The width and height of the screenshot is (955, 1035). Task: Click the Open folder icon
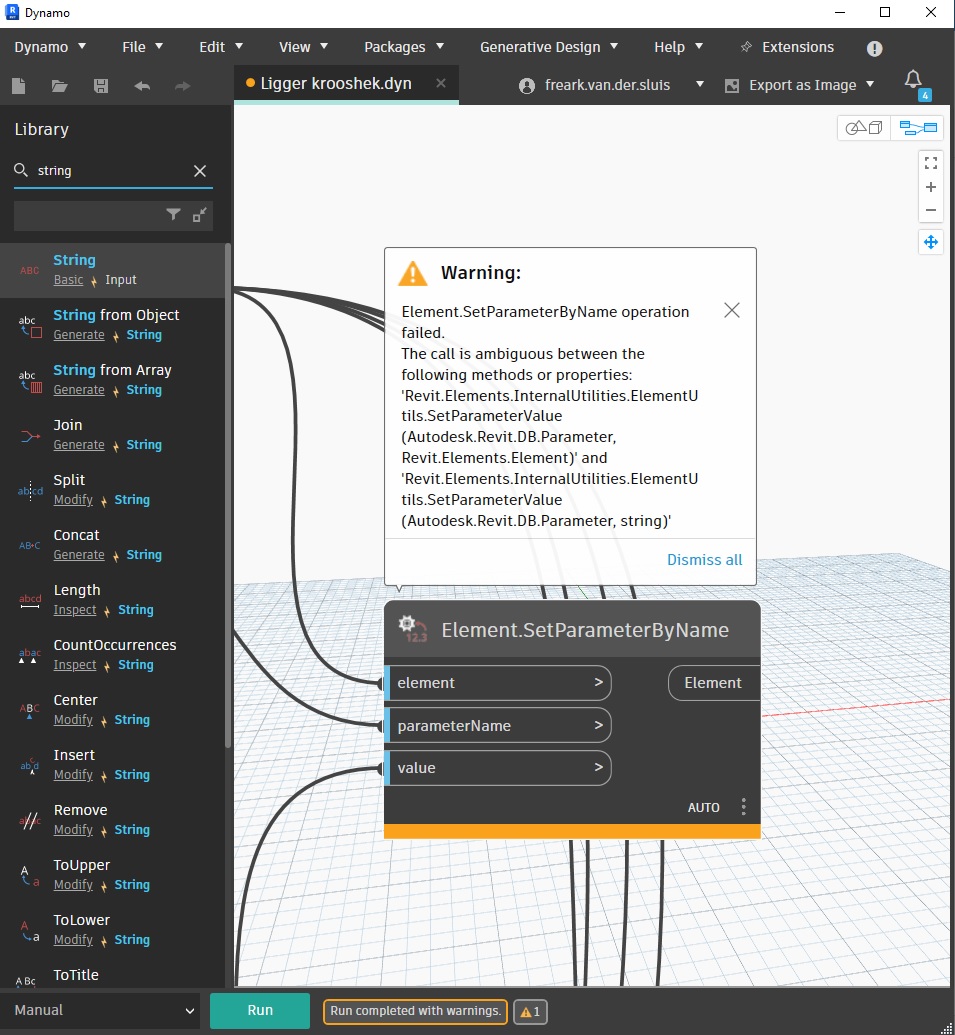tap(59, 86)
